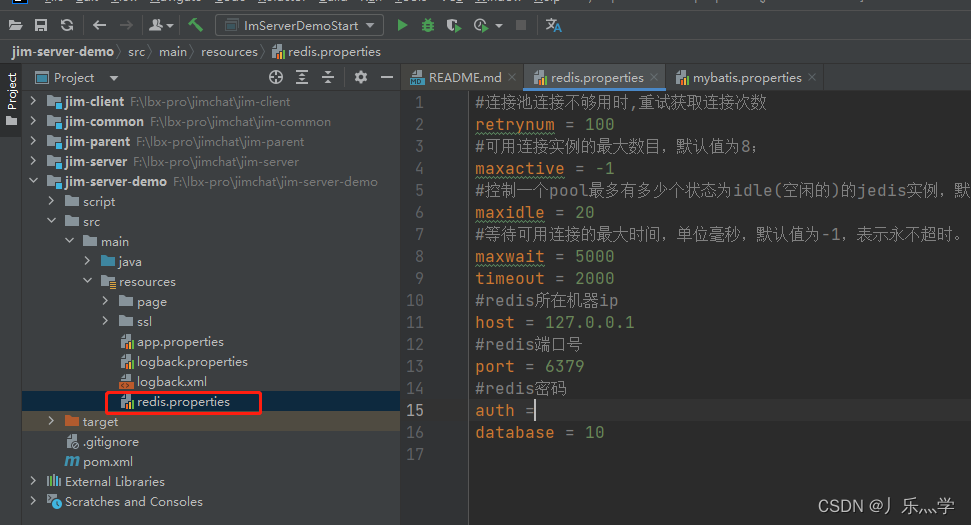The width and height of the screenshot is (971, 525).
Task: Close the mybatis.properties tab
Action: click(x=812, y=77)
